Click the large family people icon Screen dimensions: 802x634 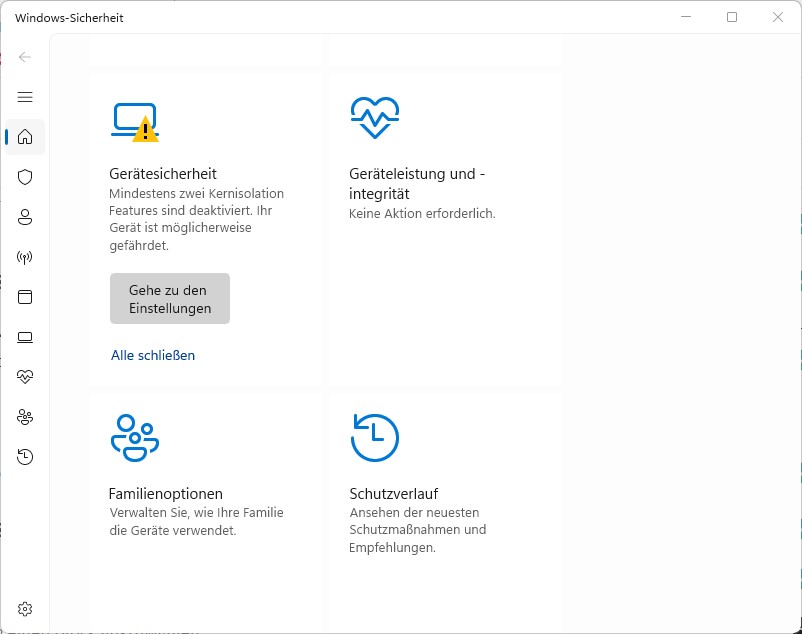135,438
